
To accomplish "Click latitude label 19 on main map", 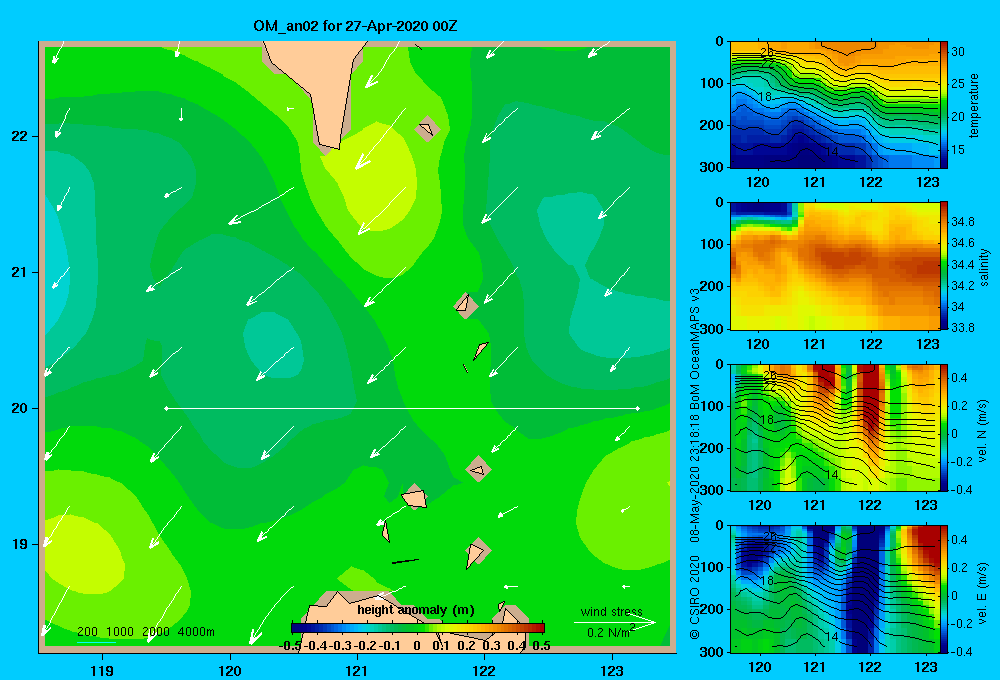I will [x=20, y=544].
